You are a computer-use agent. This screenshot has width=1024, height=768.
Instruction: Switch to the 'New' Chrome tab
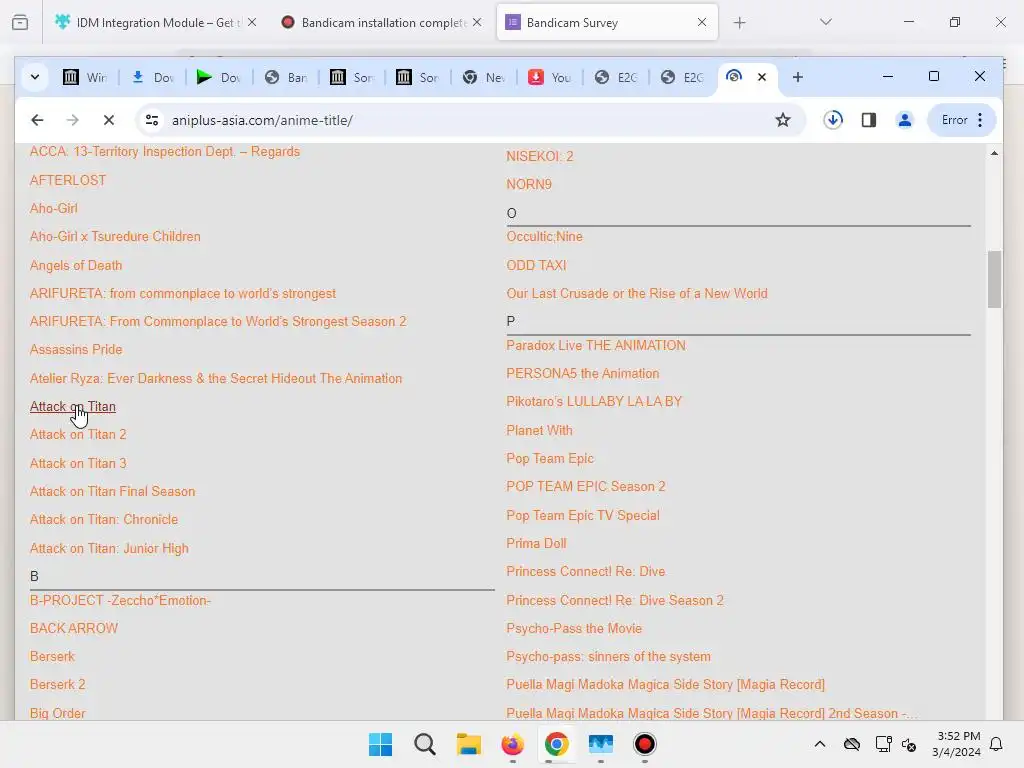pos(484,77)
